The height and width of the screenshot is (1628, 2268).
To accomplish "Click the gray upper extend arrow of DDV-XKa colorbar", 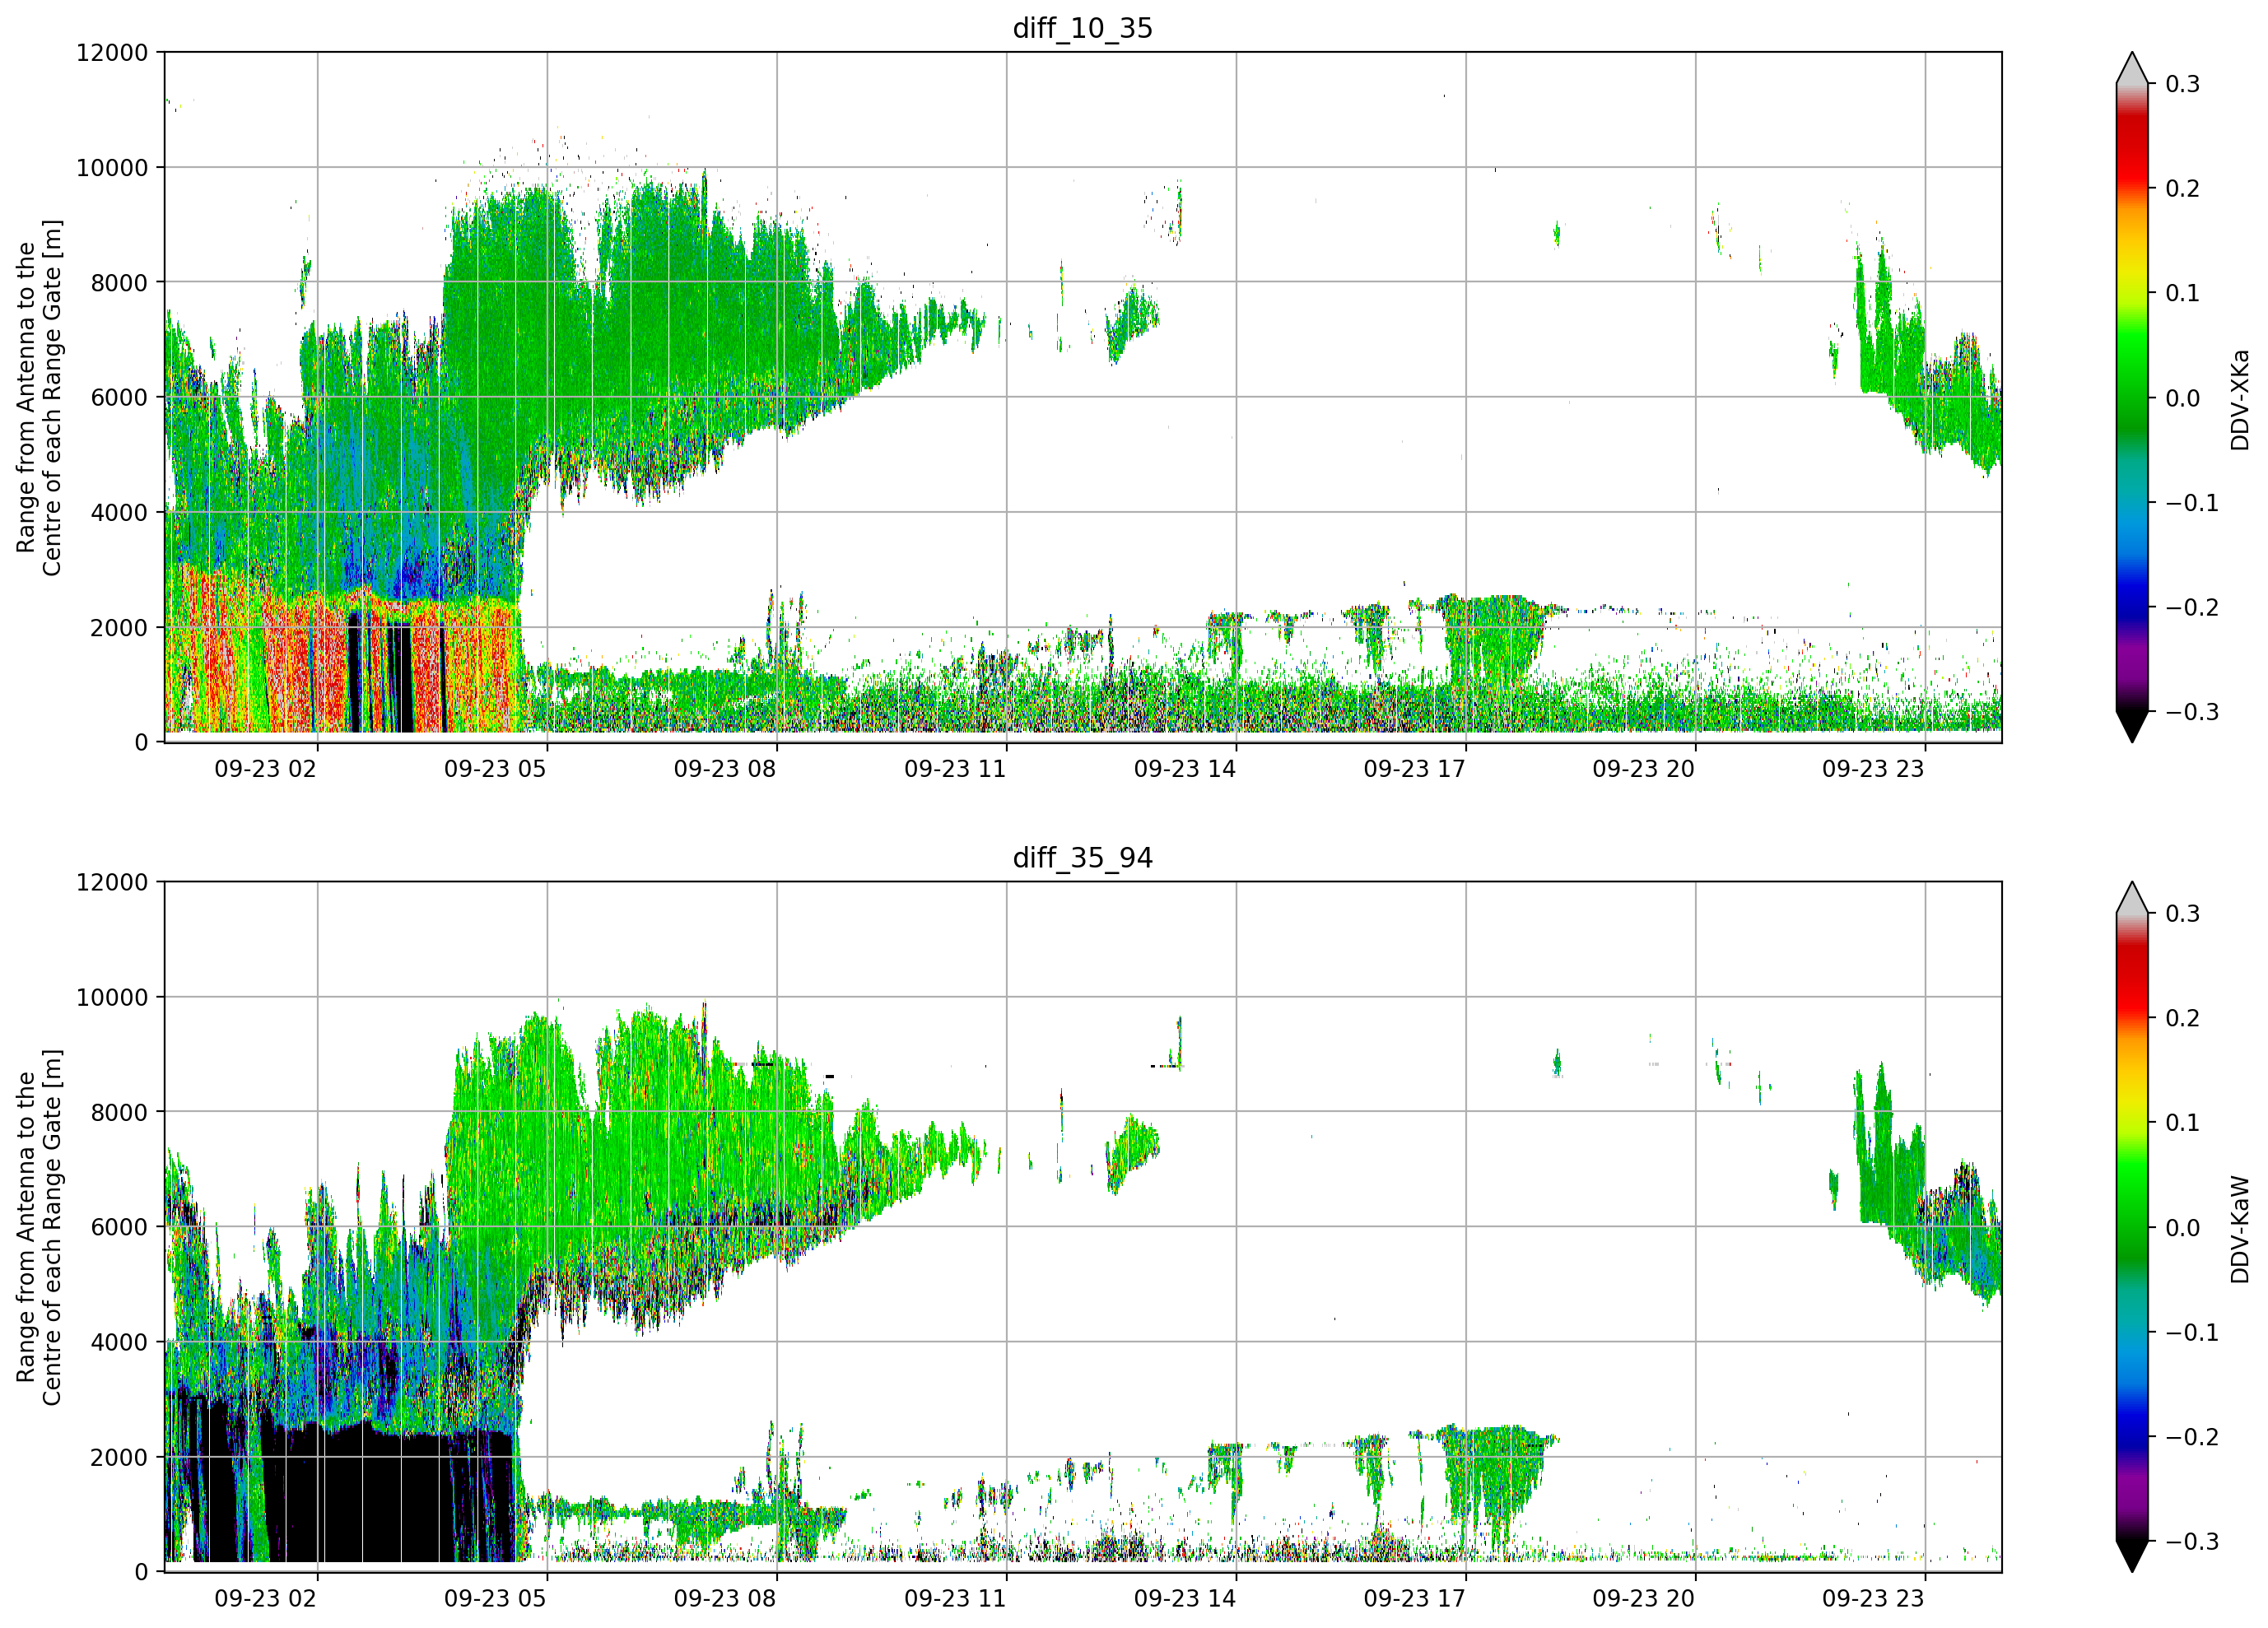I will [2132, 72].
